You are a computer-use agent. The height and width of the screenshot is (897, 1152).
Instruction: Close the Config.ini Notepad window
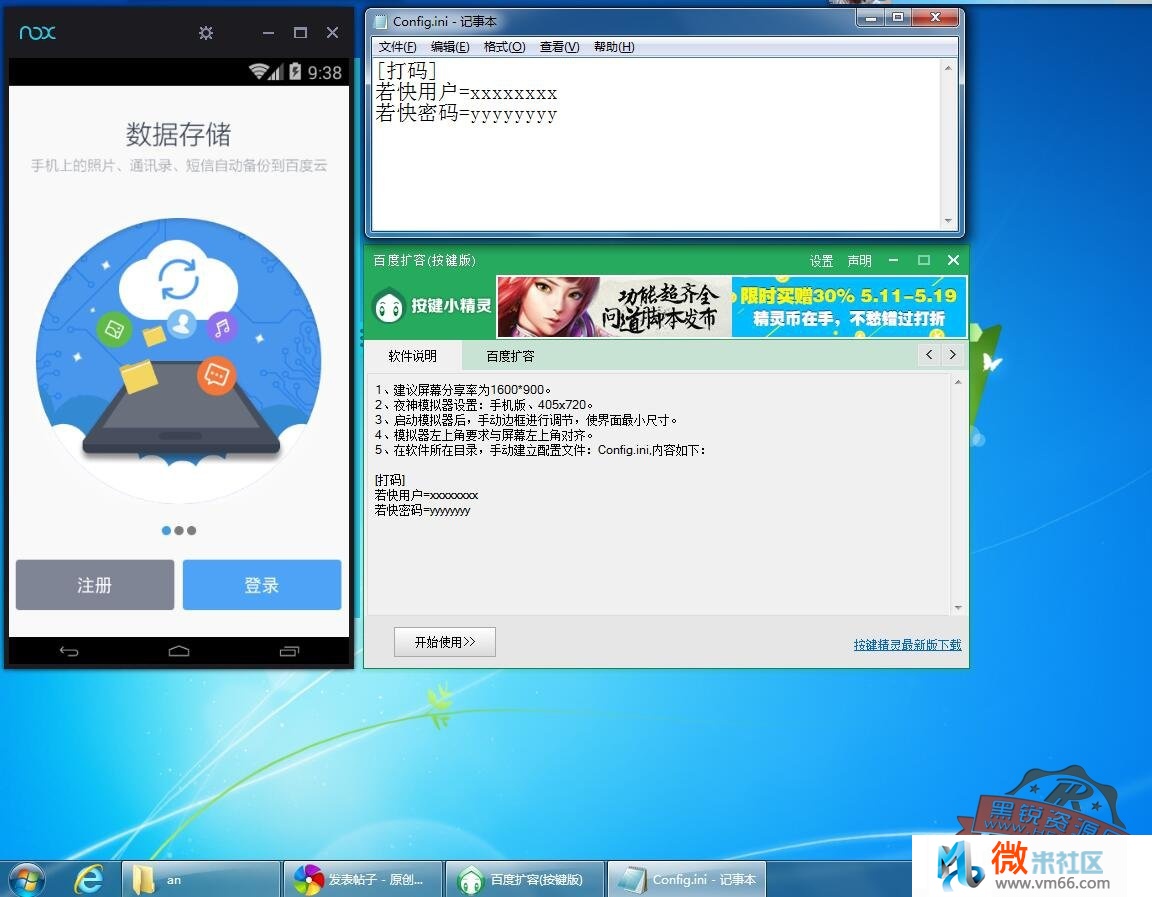[935, 18]
